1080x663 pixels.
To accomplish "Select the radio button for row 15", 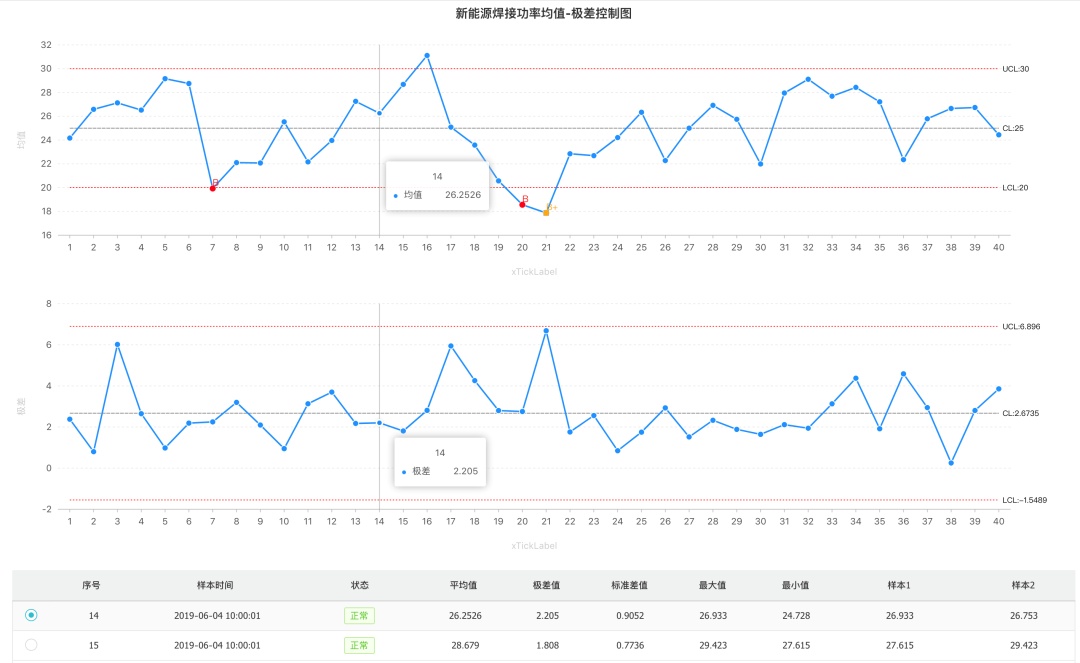I will 31,645.
